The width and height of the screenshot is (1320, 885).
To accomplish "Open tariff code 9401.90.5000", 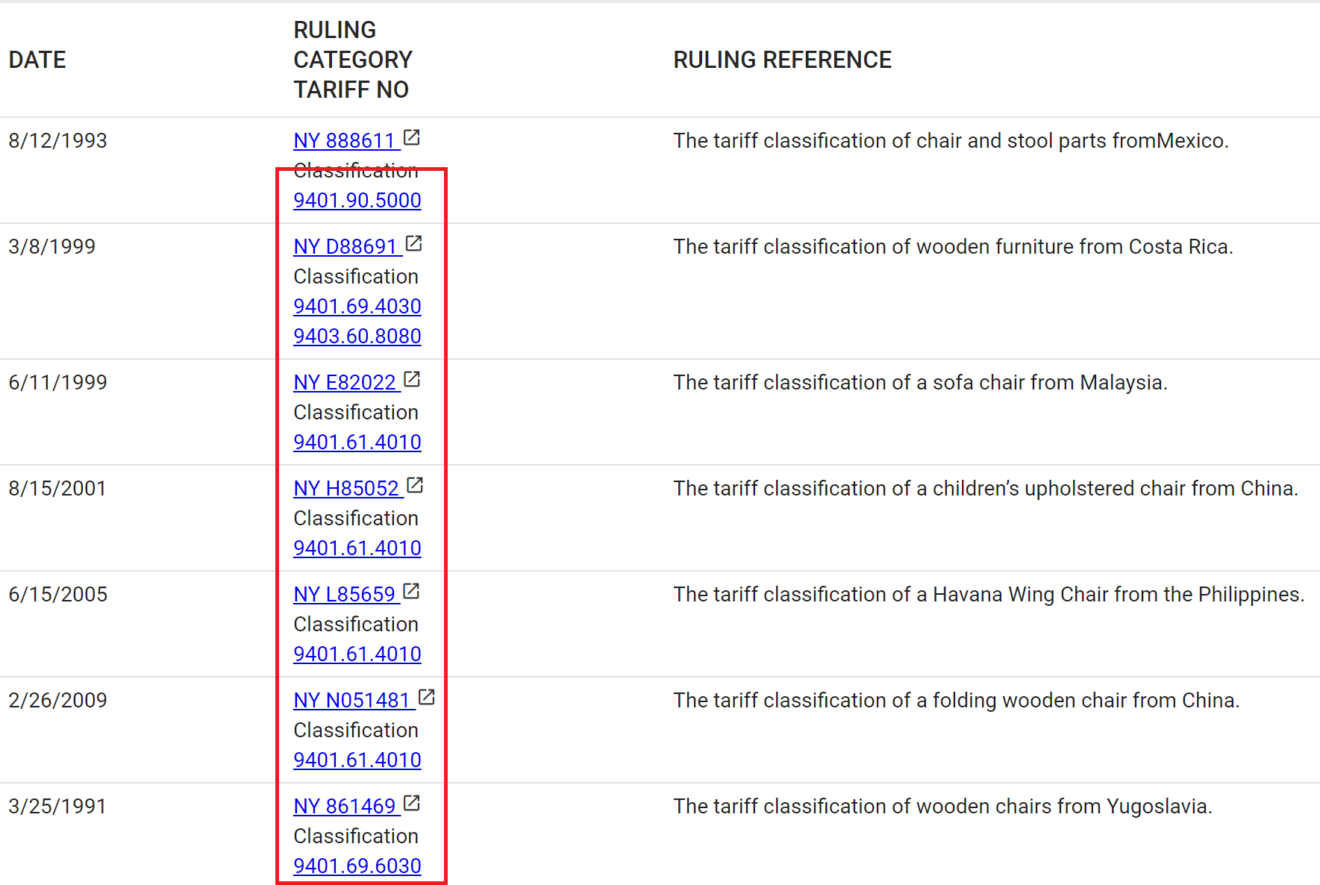I will point(357,200).
